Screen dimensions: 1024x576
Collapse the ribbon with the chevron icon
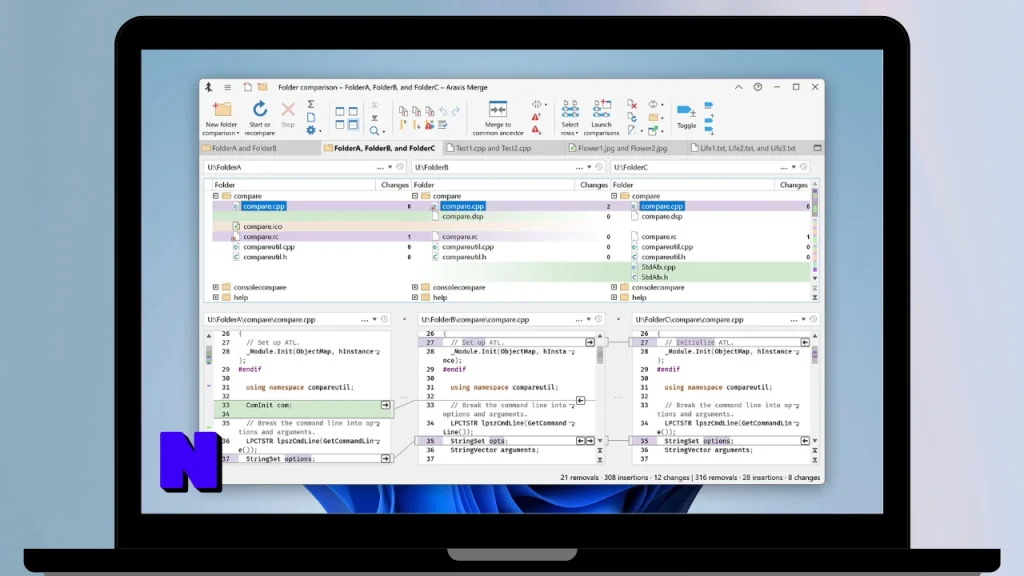coord(739,87)
